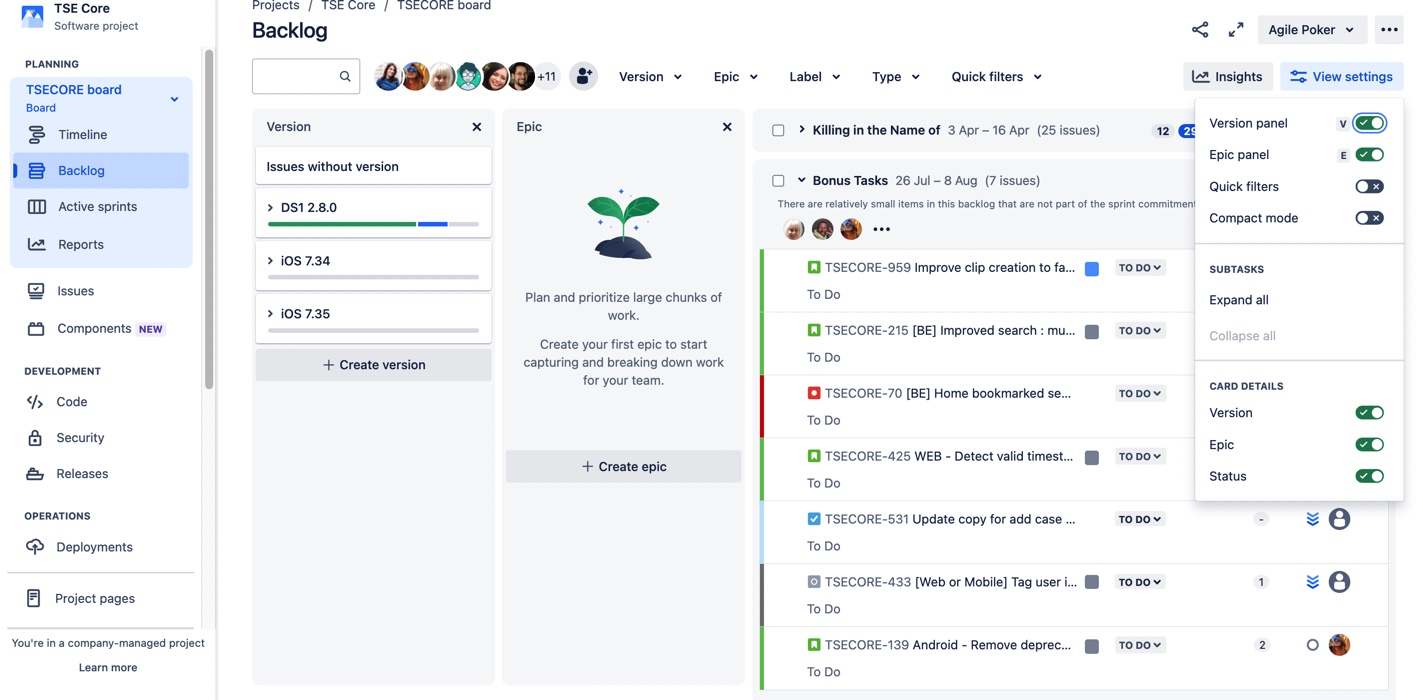Tick the Bonus Tasks sprint checkbox
This screenshot has width=1423, height=700.
pos(778,181)
